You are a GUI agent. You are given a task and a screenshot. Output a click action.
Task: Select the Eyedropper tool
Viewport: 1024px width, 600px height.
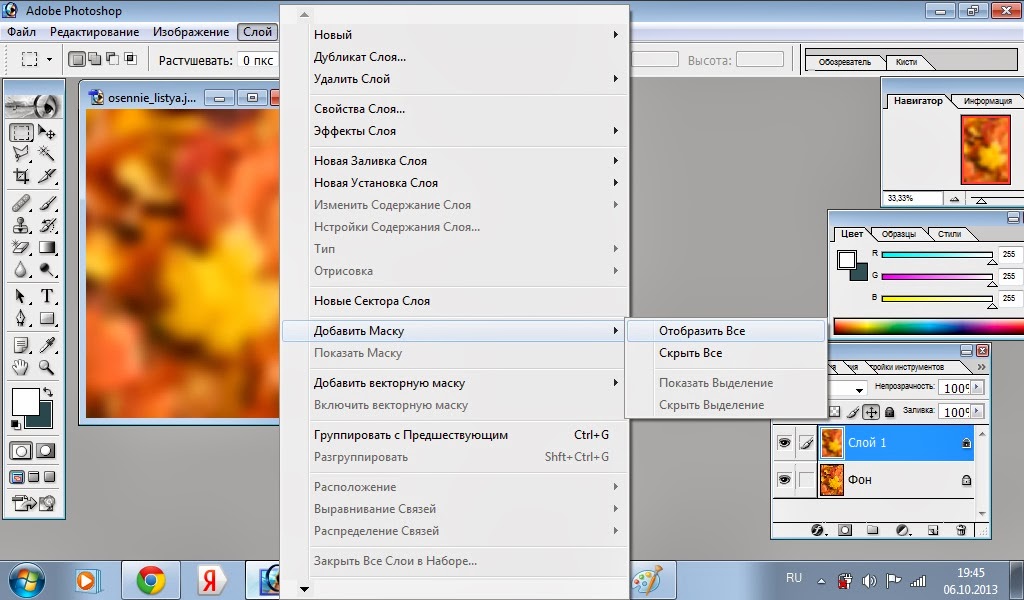click(x=46, y=345)
